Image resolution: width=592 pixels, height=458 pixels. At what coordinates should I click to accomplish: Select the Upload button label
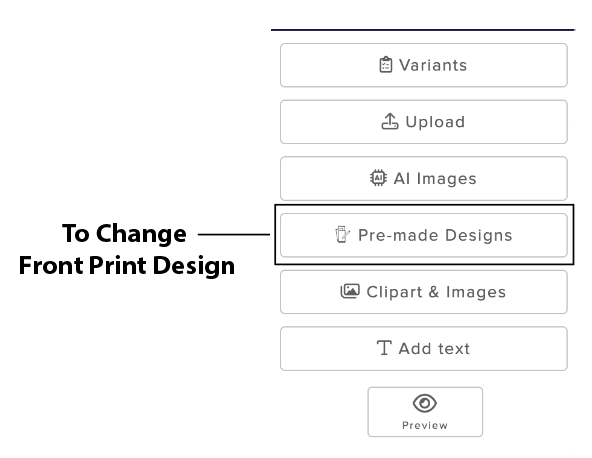pos(435,122)
